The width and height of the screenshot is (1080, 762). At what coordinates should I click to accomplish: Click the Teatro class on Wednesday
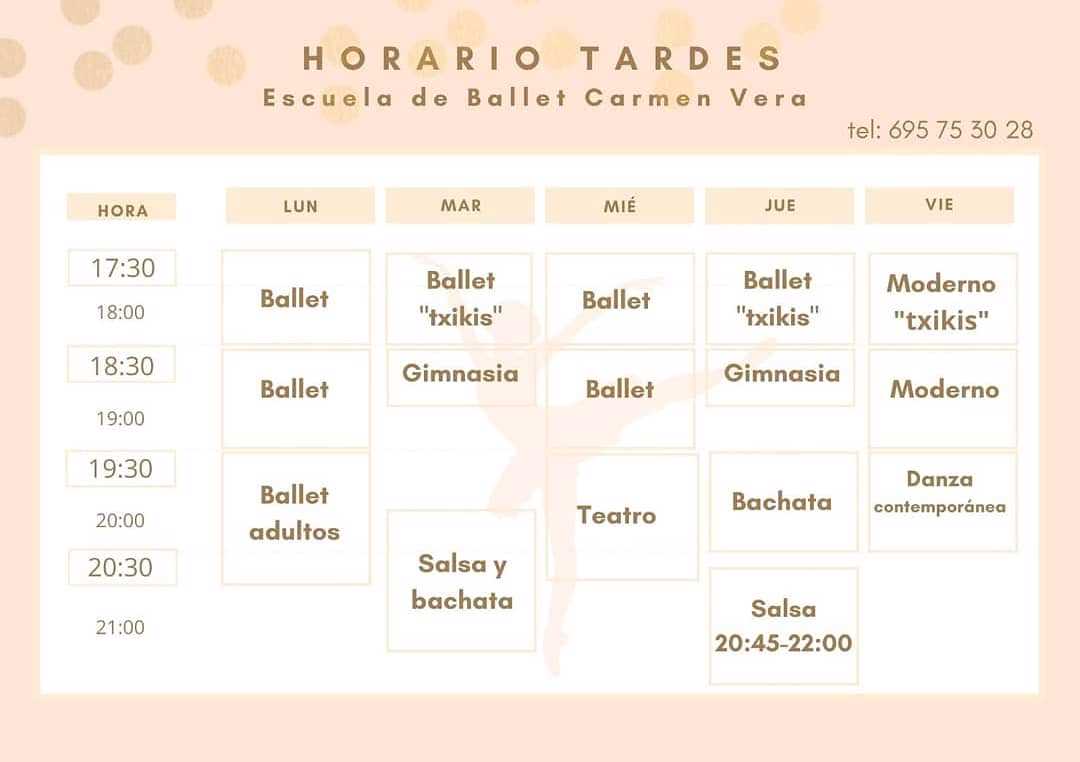622,517
